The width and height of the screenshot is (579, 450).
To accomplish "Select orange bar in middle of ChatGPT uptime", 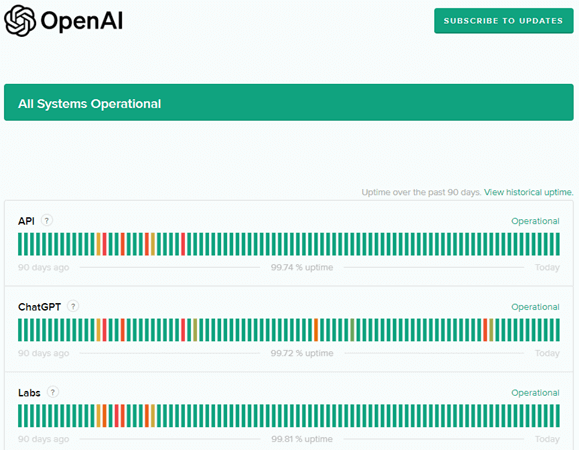I will (x=316, y=330).
